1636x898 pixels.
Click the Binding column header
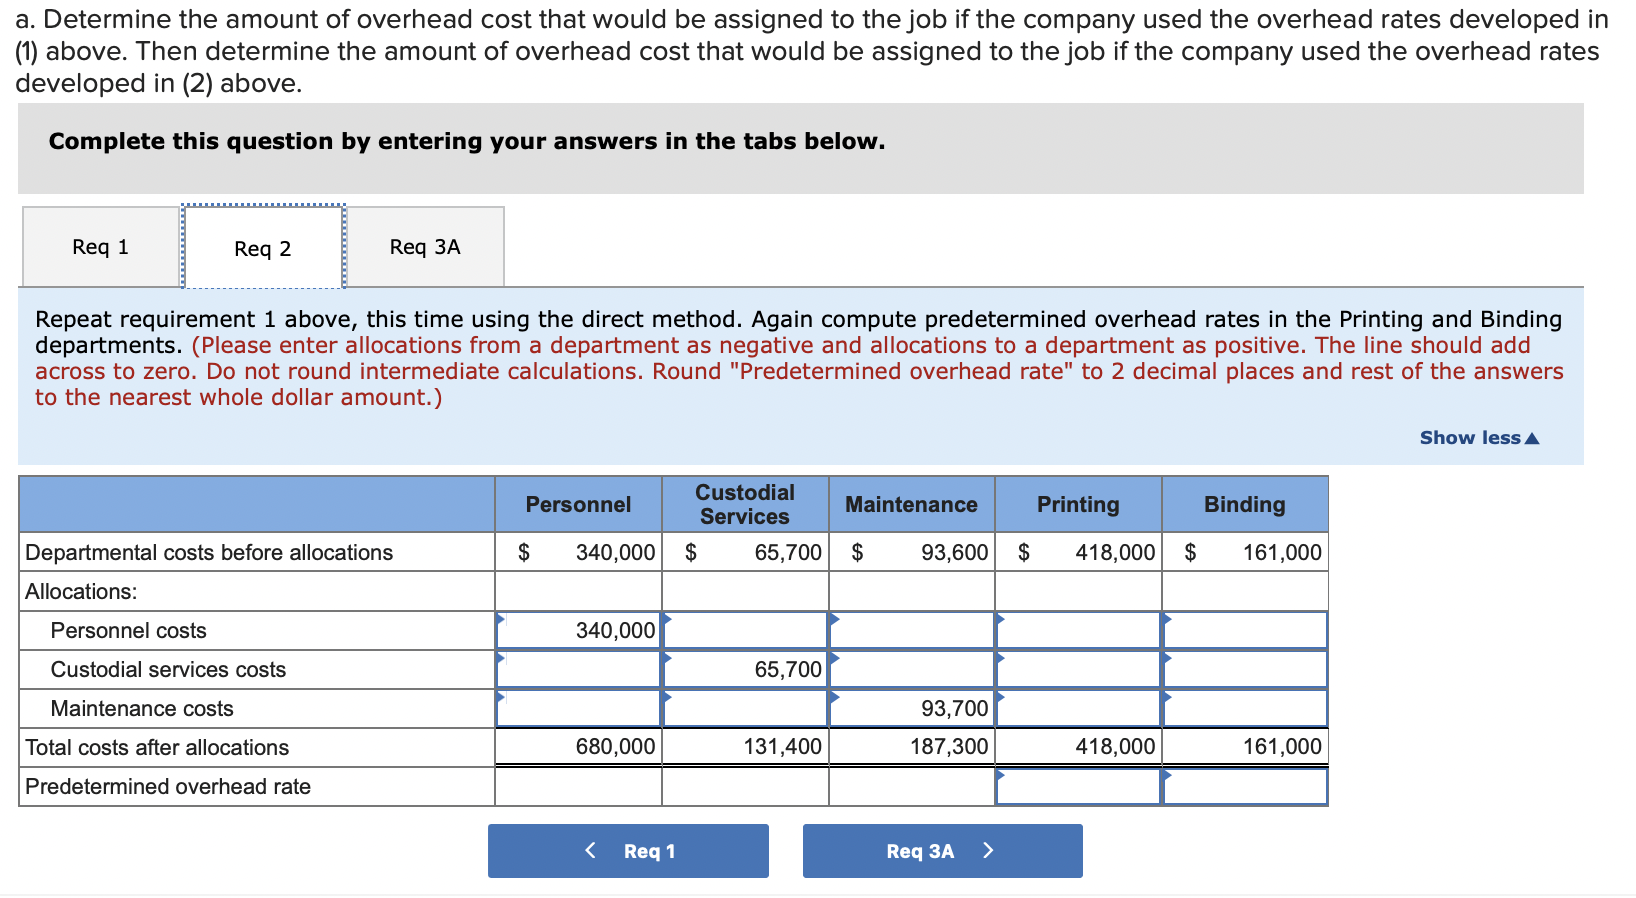coord(1245,505)
